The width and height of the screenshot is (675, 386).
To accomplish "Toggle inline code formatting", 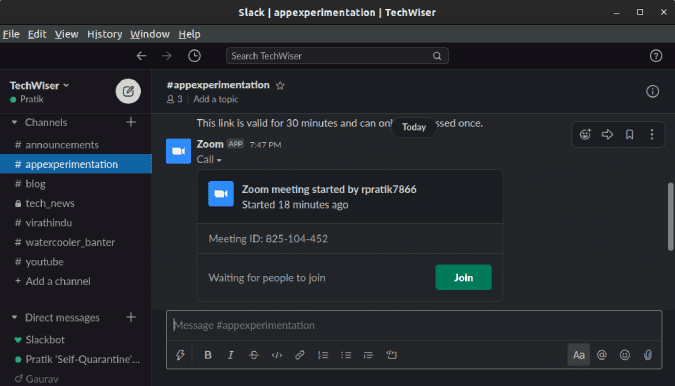I will coord(277,355).
